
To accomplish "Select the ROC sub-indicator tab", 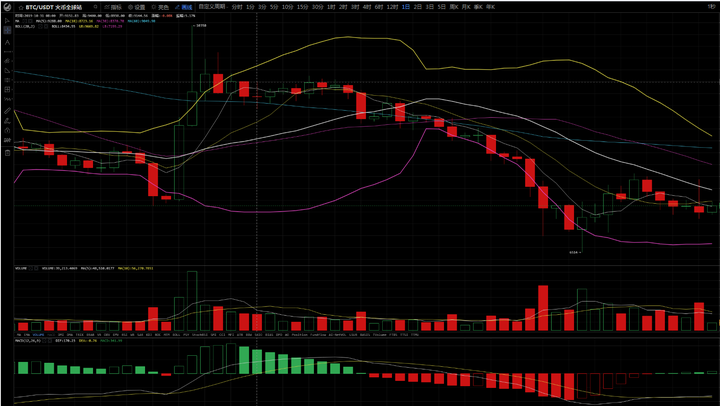I will point(158,335).
